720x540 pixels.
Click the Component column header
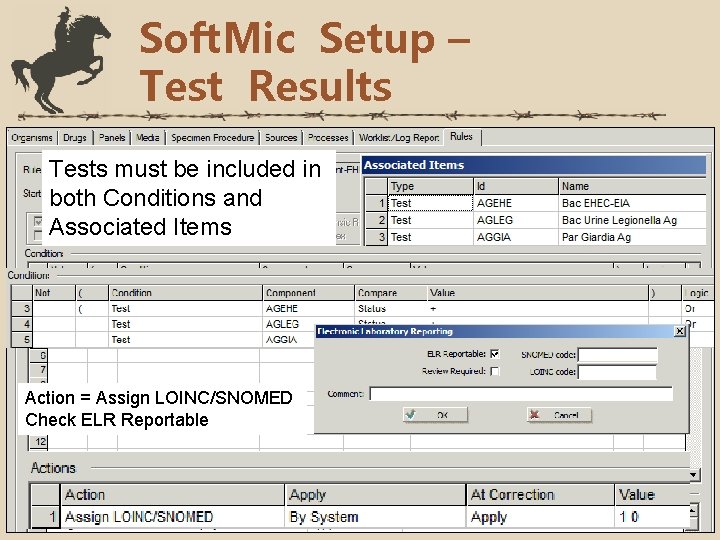click(x=308, y=292)
